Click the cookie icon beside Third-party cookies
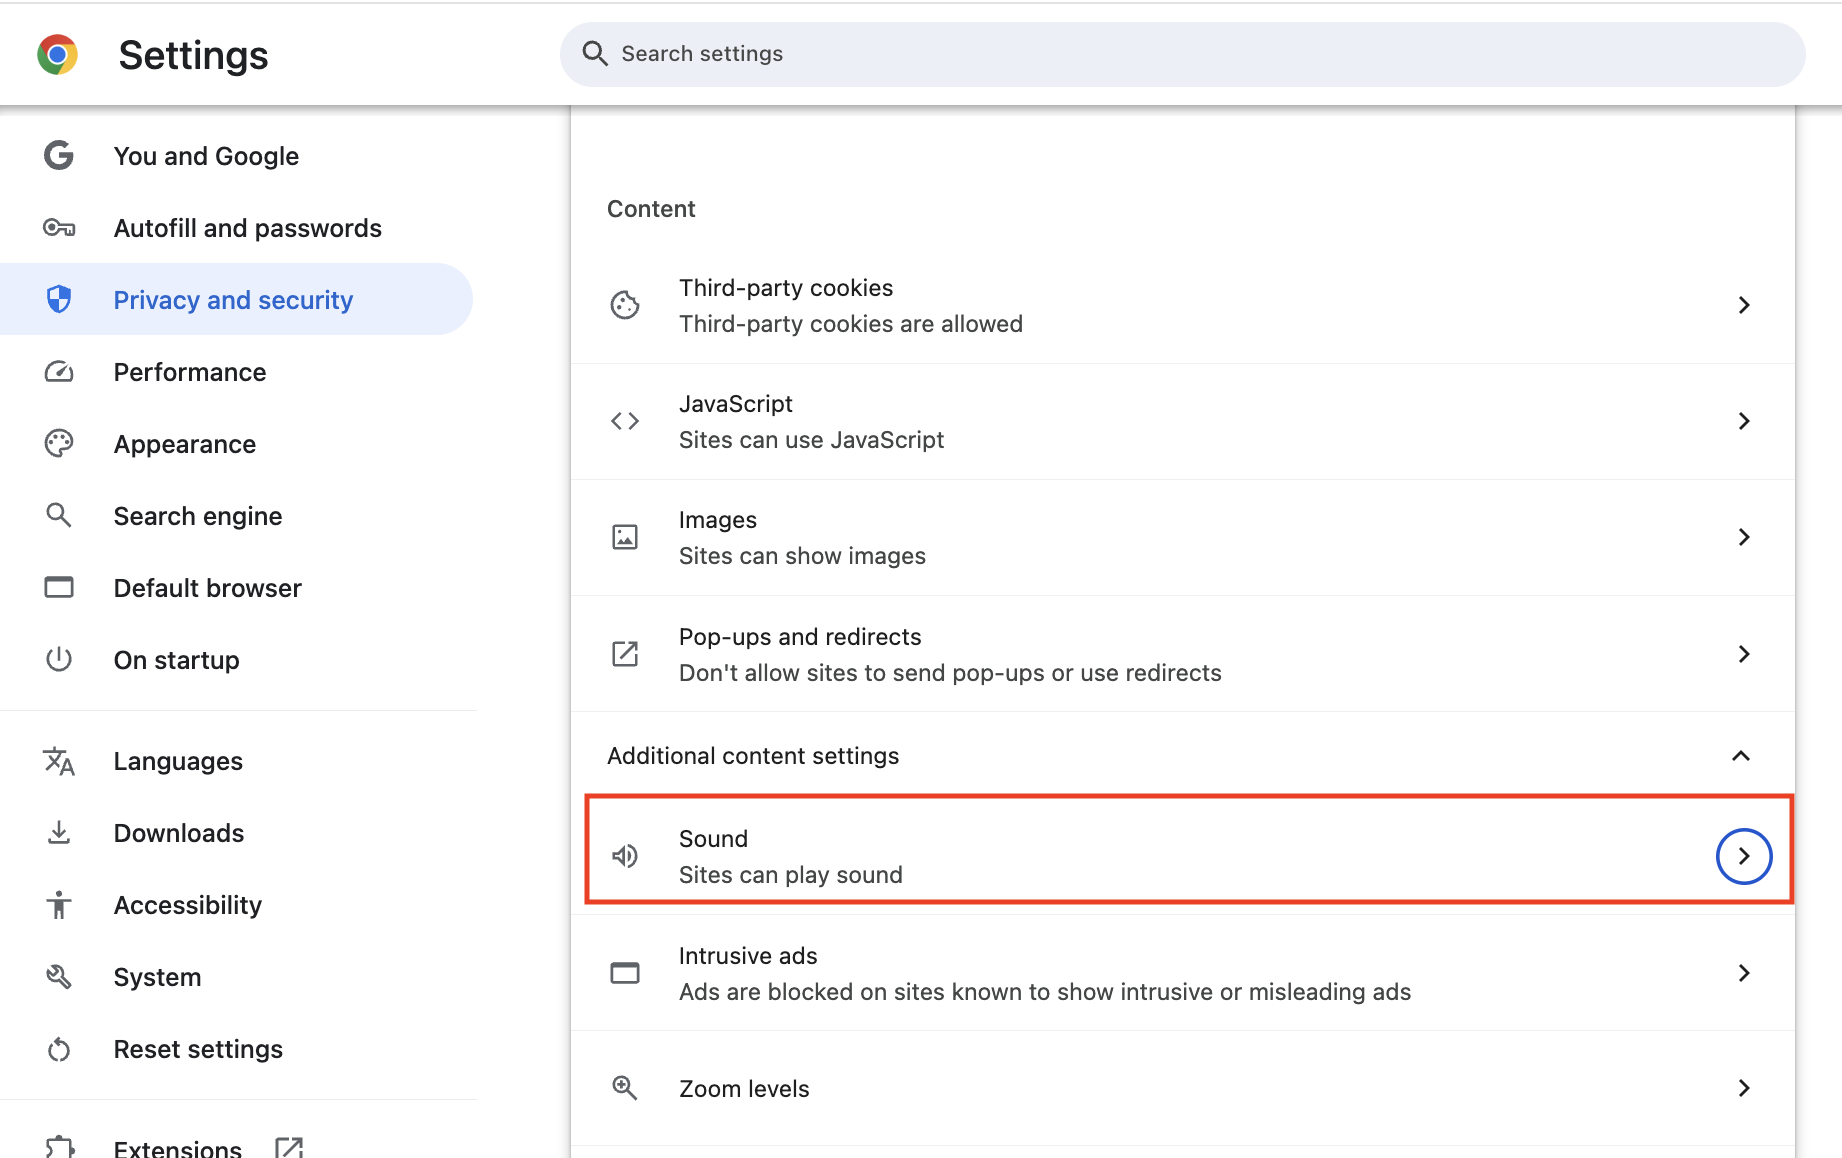 [x=625, y=305]
